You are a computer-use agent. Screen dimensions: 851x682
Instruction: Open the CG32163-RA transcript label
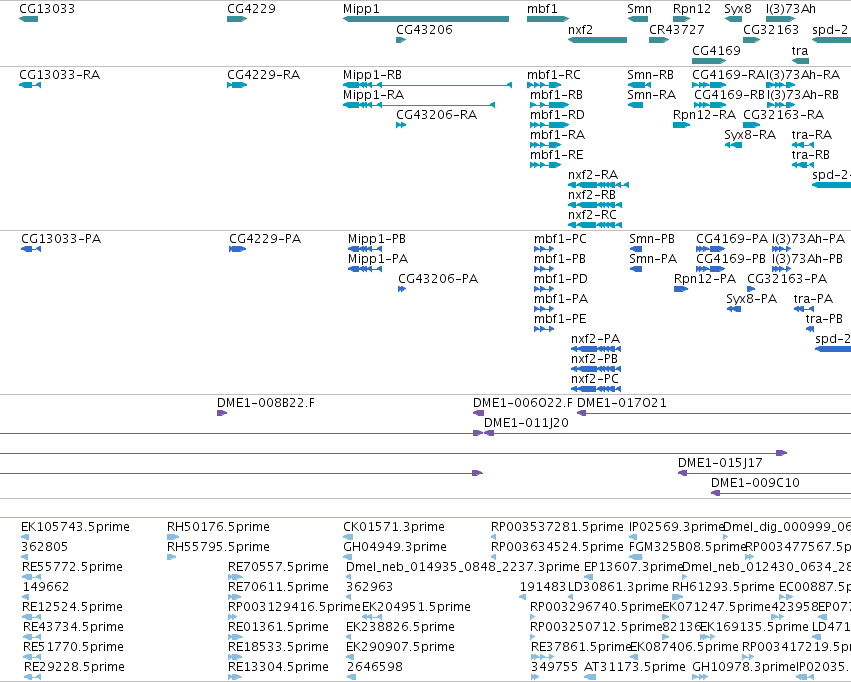point(784,115)
